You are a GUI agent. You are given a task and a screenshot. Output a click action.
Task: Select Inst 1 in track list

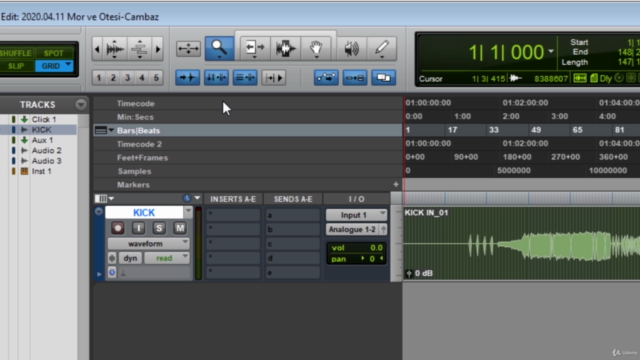click(x=42, y=171)
